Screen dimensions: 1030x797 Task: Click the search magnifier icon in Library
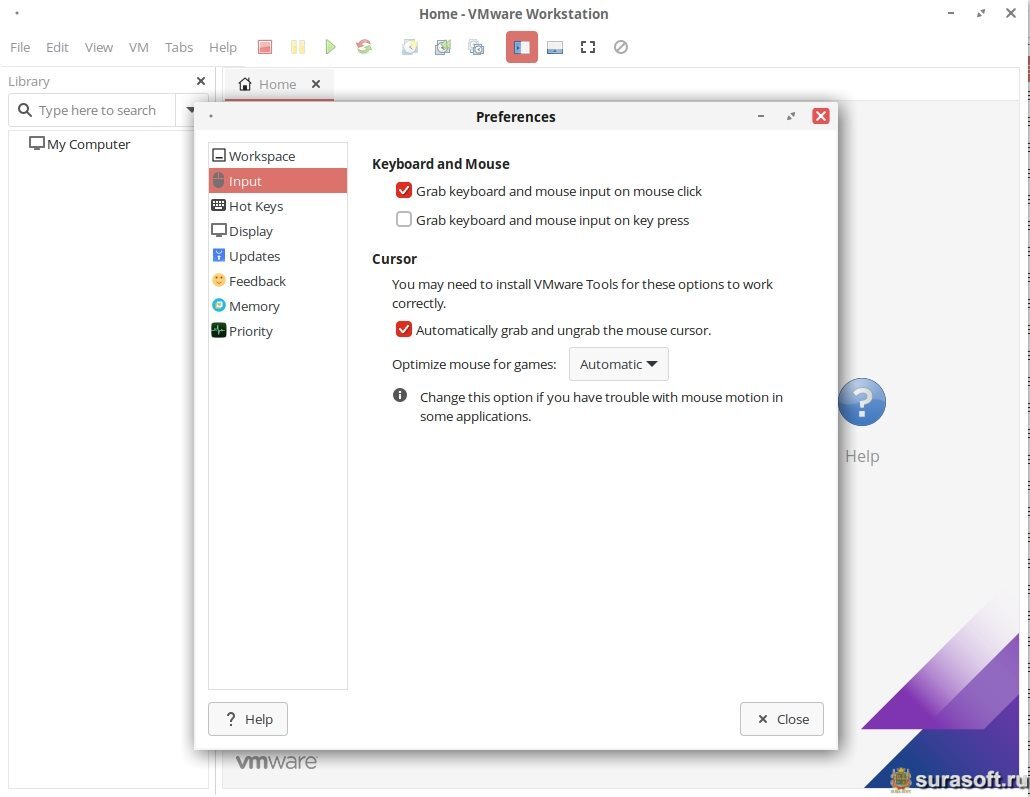point(25,110)
